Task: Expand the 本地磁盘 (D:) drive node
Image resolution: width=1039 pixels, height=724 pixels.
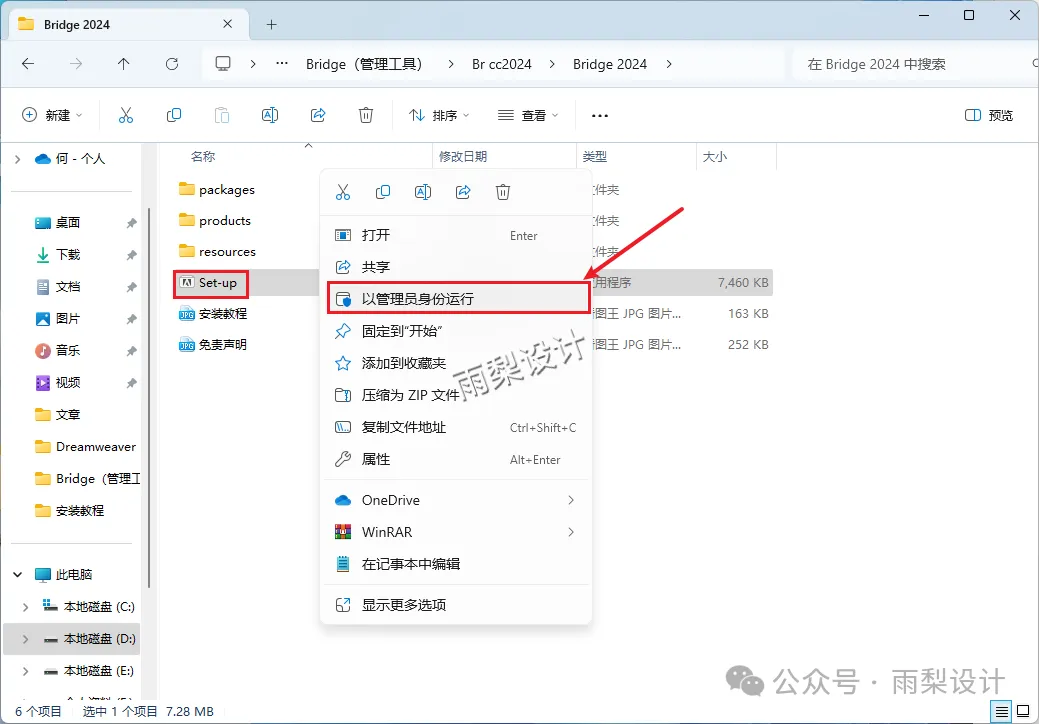Action: (25, 639)
